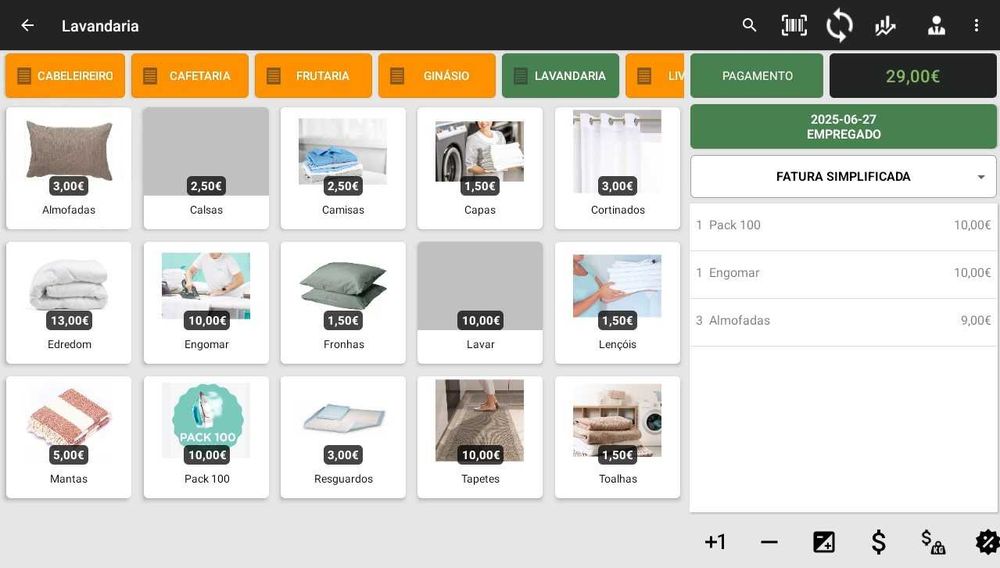Add Toalhas product to the order
The image size is (1000, 568).
tap(617, 437)
